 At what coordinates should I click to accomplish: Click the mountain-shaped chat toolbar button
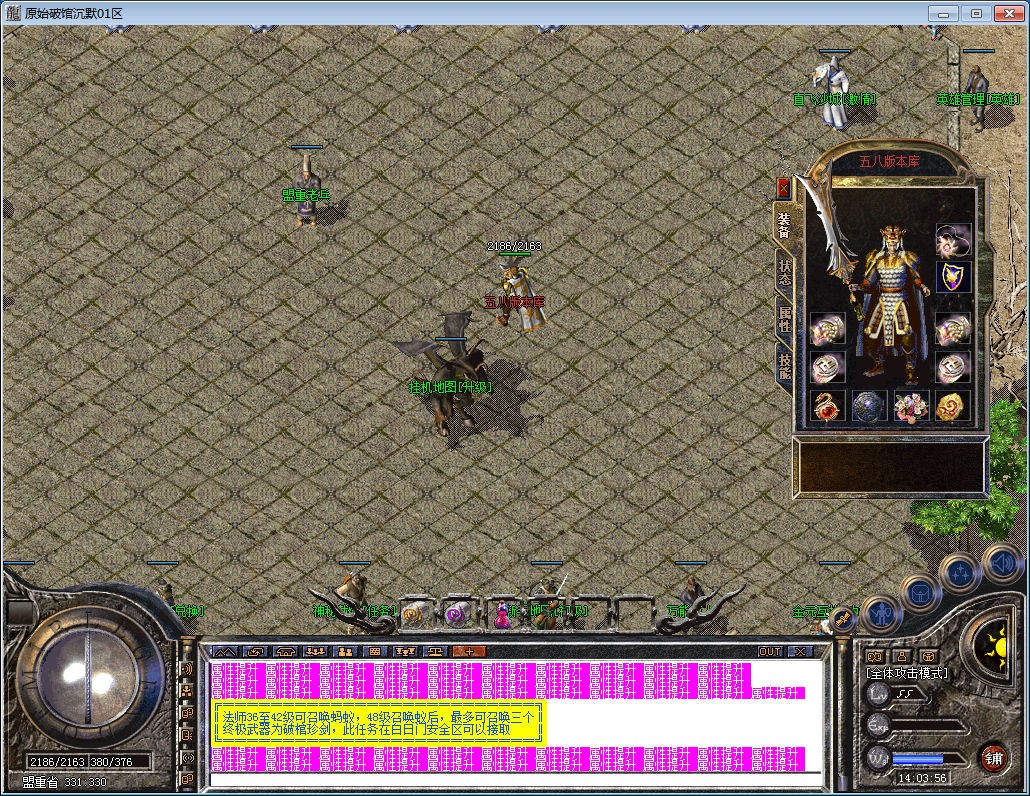(225, 652)
